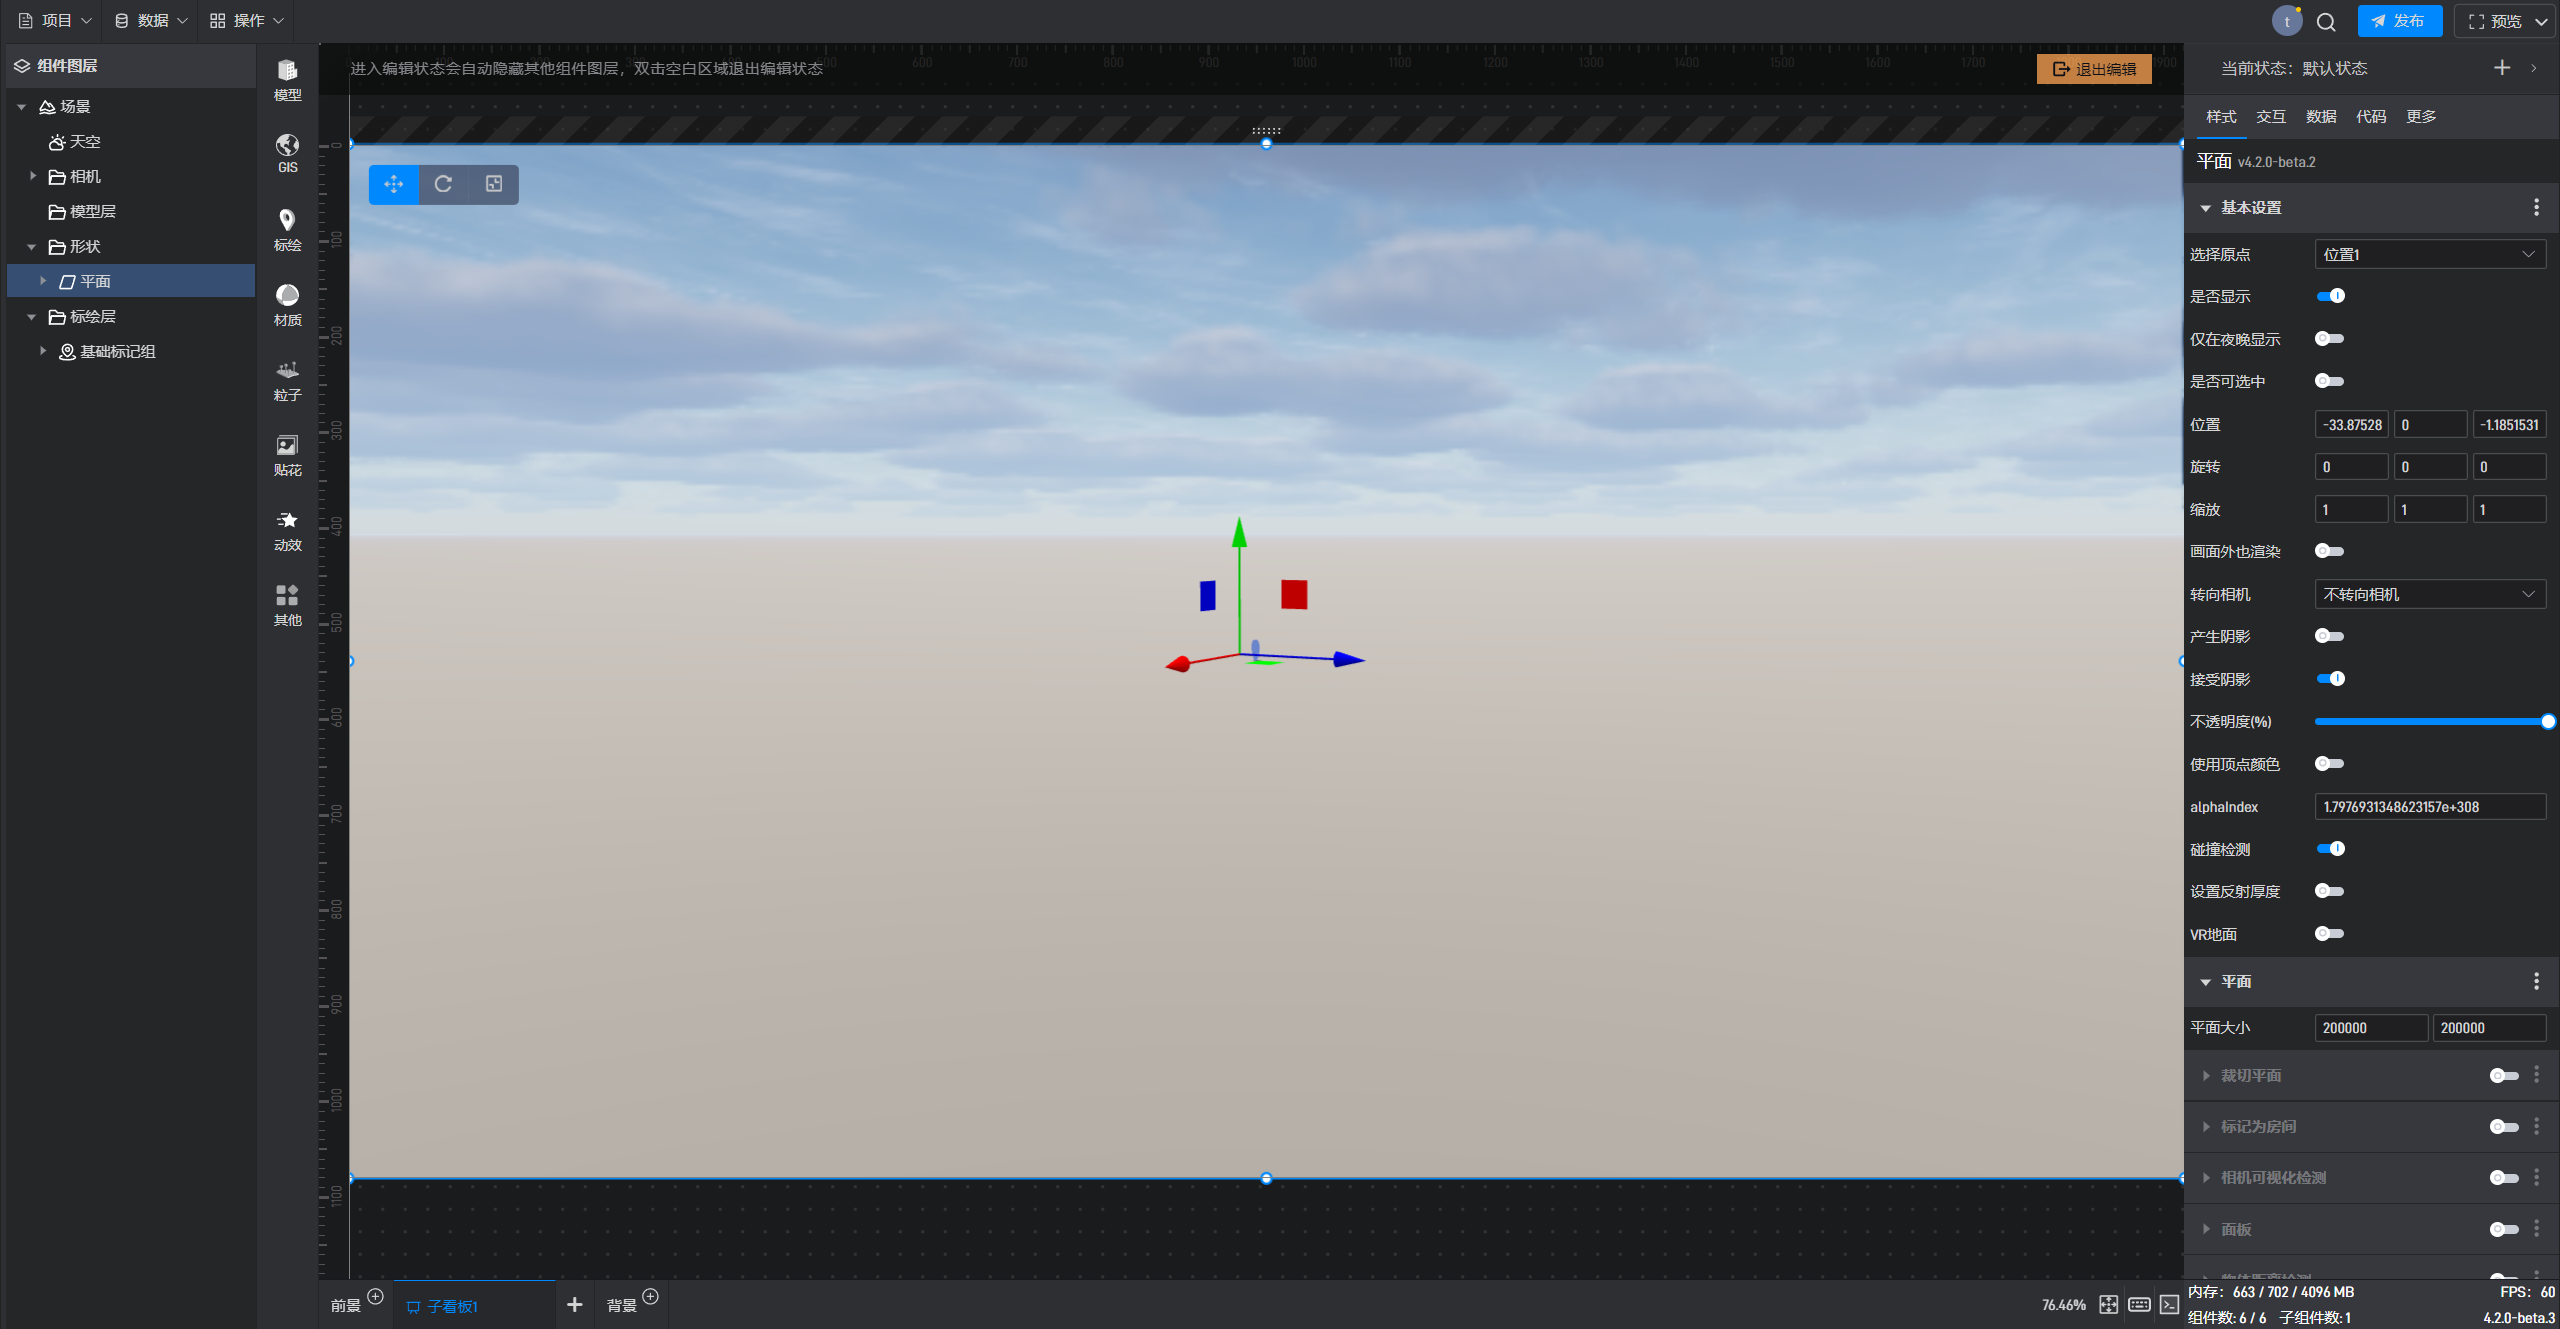Enable the 产生阴影 cast shadow switch
Image resolution: width=2560 pixels, height=1329 pixels.
point(2330,637)
